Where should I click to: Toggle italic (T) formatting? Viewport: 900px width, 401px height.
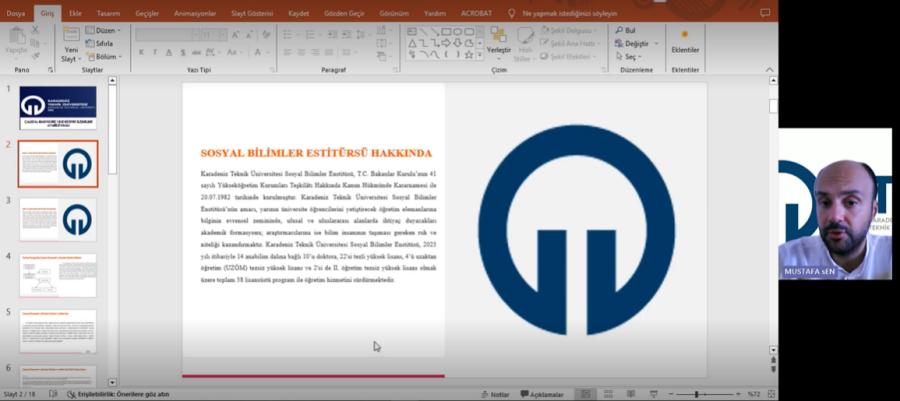[x=155, y=52]
